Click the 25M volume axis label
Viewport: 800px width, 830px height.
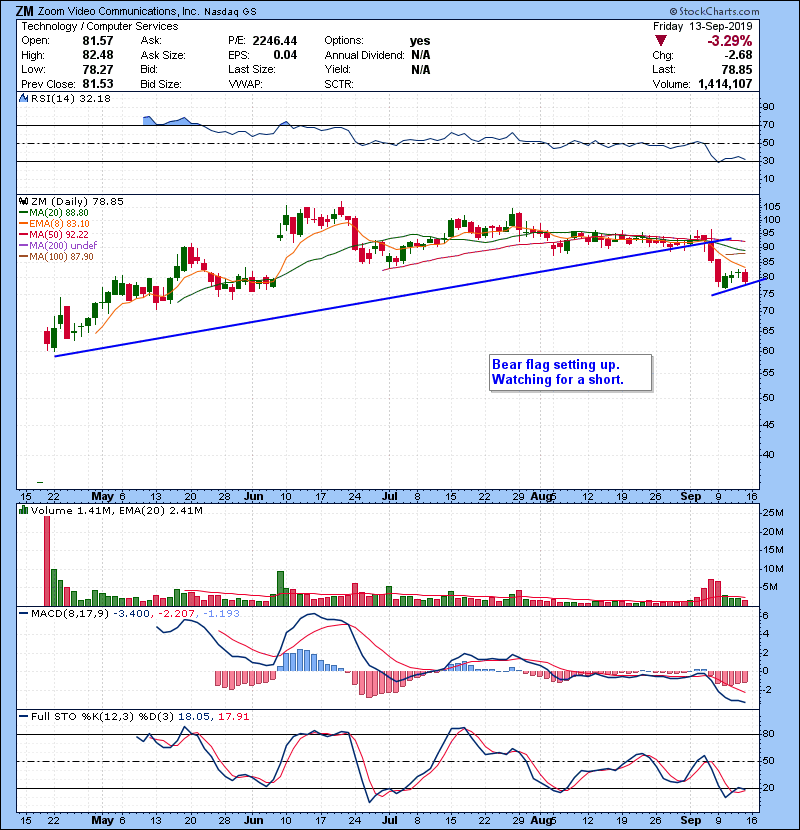coord(773,512)
